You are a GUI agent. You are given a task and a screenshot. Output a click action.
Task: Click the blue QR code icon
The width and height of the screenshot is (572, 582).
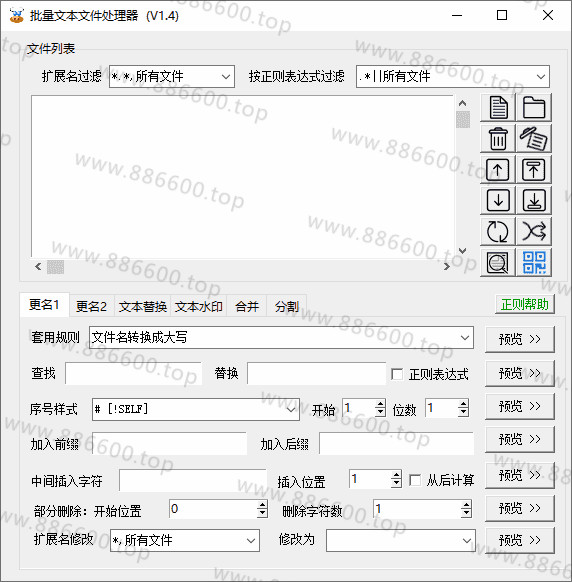534,262
